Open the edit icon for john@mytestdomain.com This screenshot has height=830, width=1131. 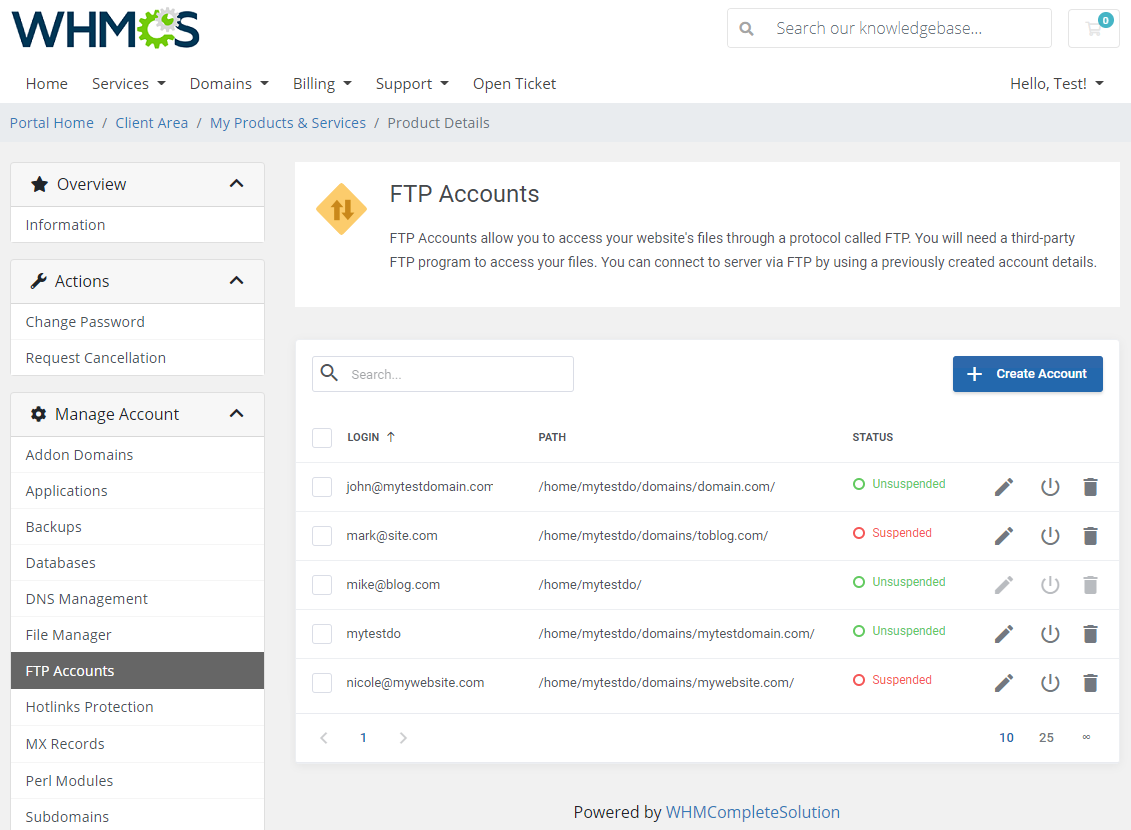click(x=1003, y=486)
